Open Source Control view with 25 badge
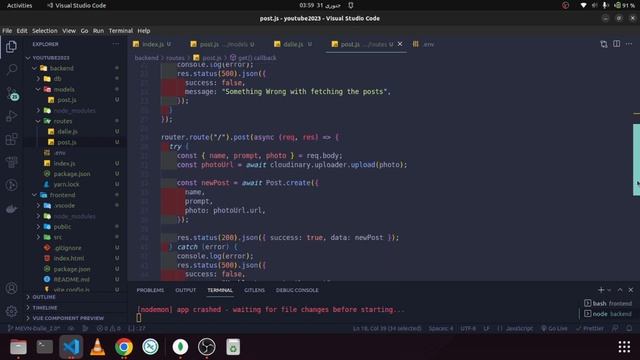The image size is (640, 360). coord(12,93)
